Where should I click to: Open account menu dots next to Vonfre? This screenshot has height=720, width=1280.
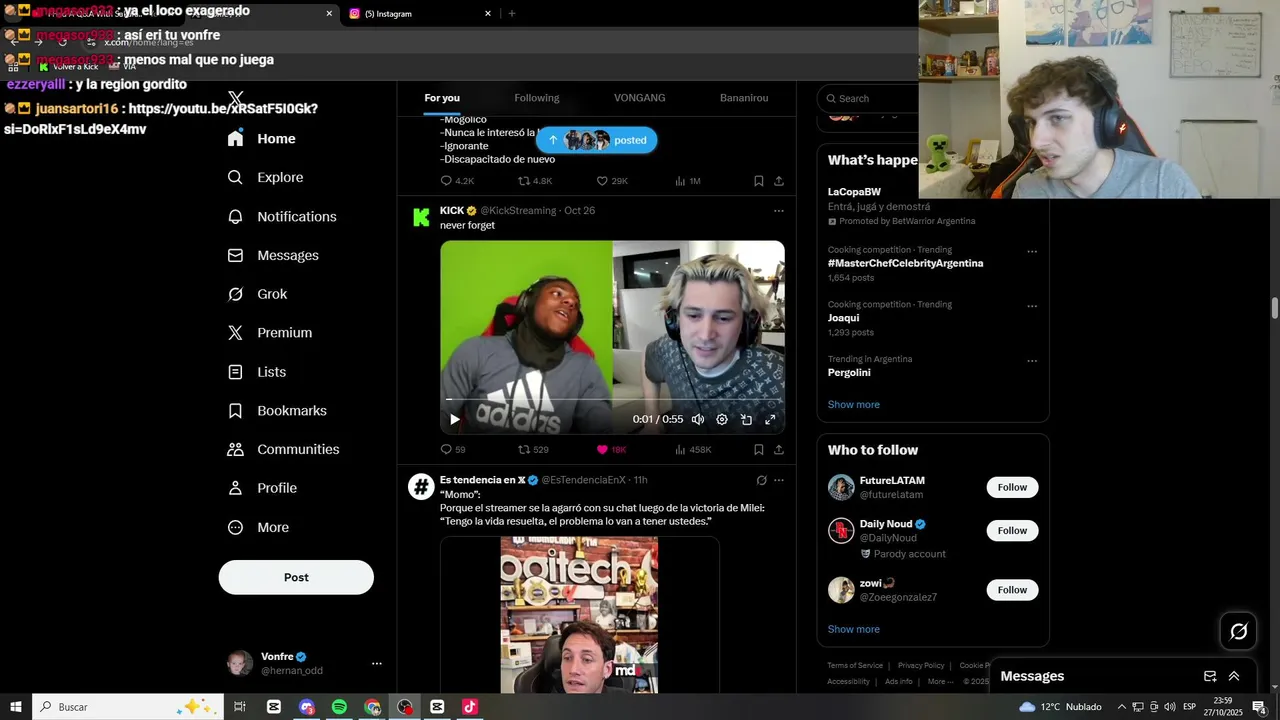coord(377,663)
